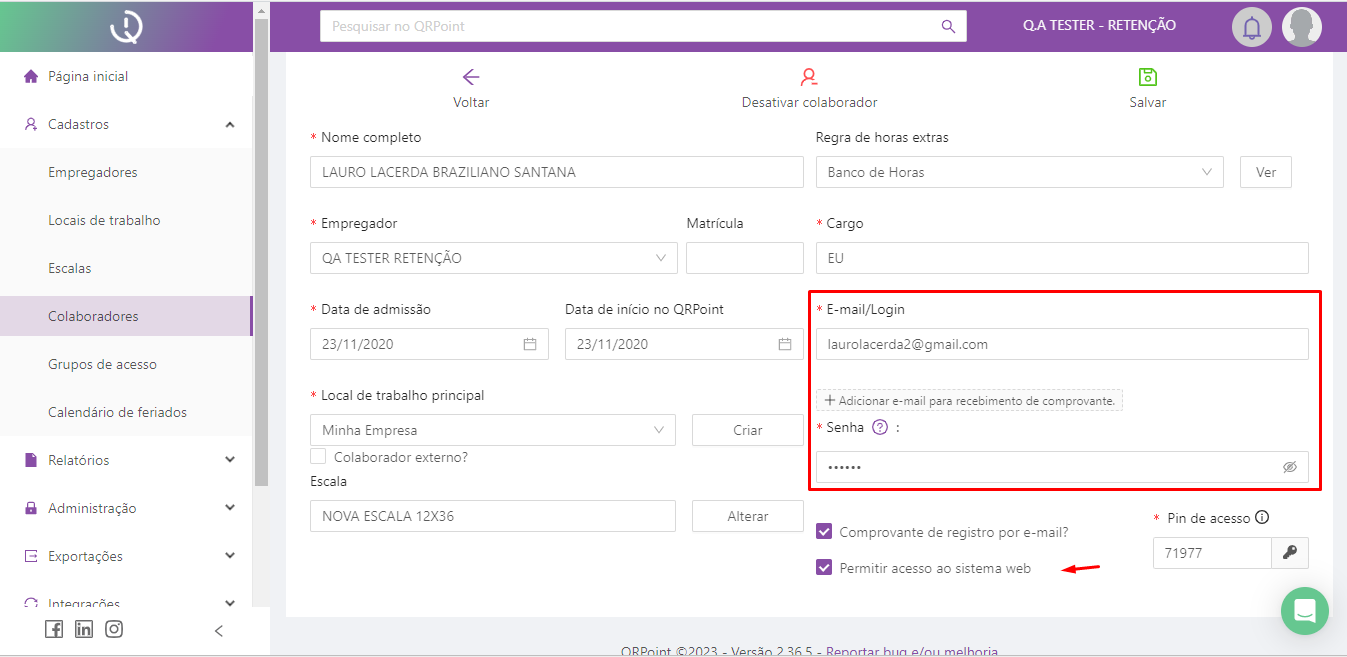Open the Empregador dropdown
Image resolution: width=1347 pixels, height=657 pixels.
pyautogui.click(x=493, y=258)
